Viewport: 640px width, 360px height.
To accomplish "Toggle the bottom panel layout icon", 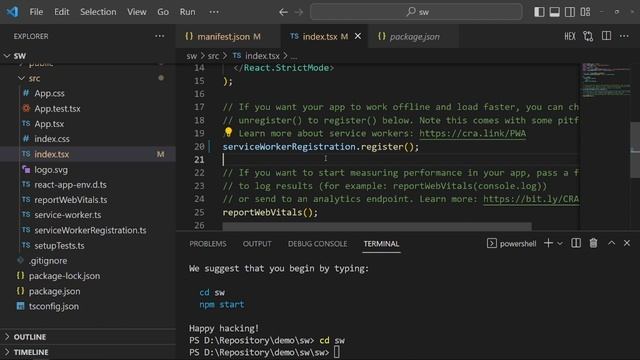I will 554,12.
